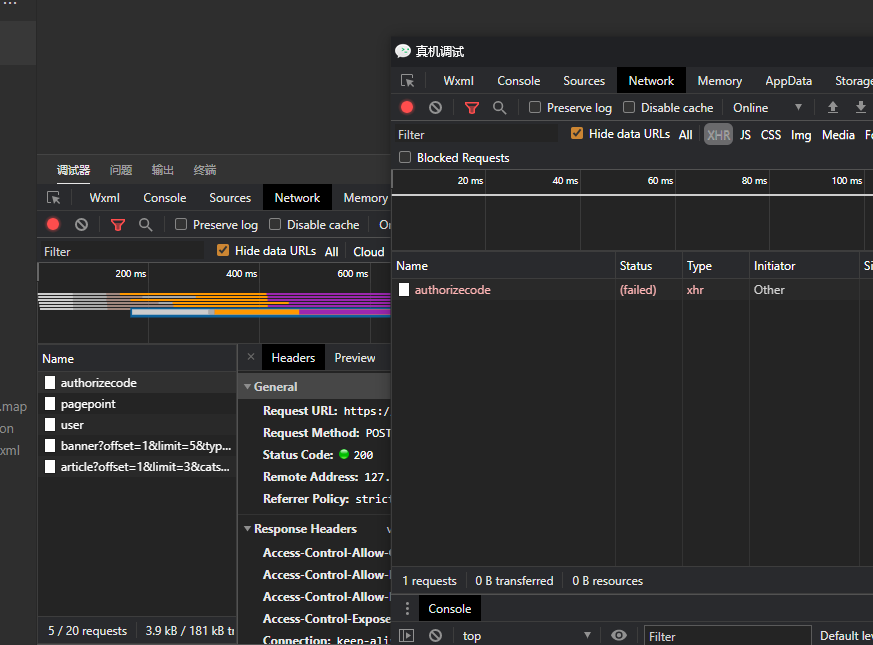Open Memory tab in 真机调试 window
This screenshot has width=873, height=645.
pyautogui.click(x=719, y=81)
